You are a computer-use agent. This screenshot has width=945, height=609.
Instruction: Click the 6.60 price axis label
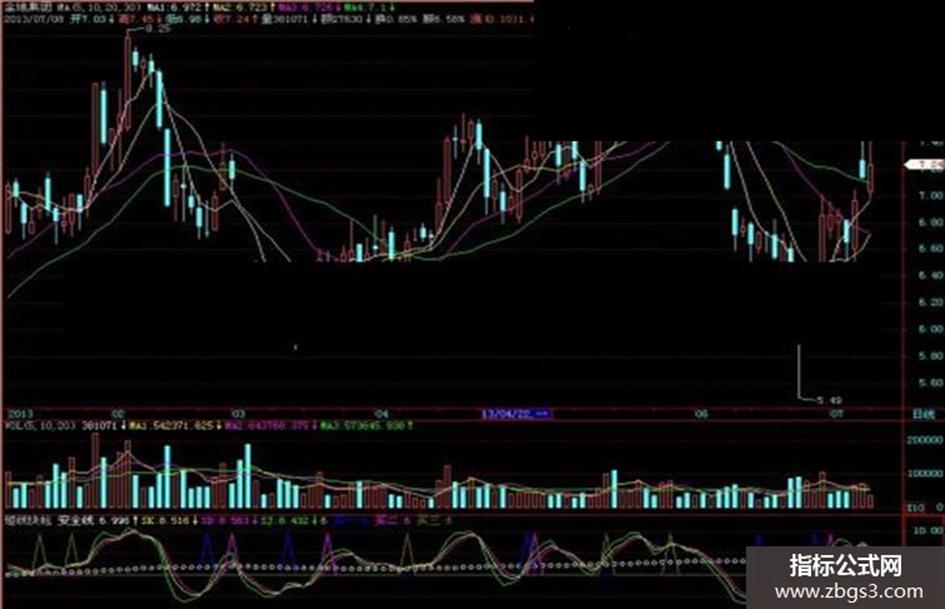pyautogui.click(x=930, y=248)
